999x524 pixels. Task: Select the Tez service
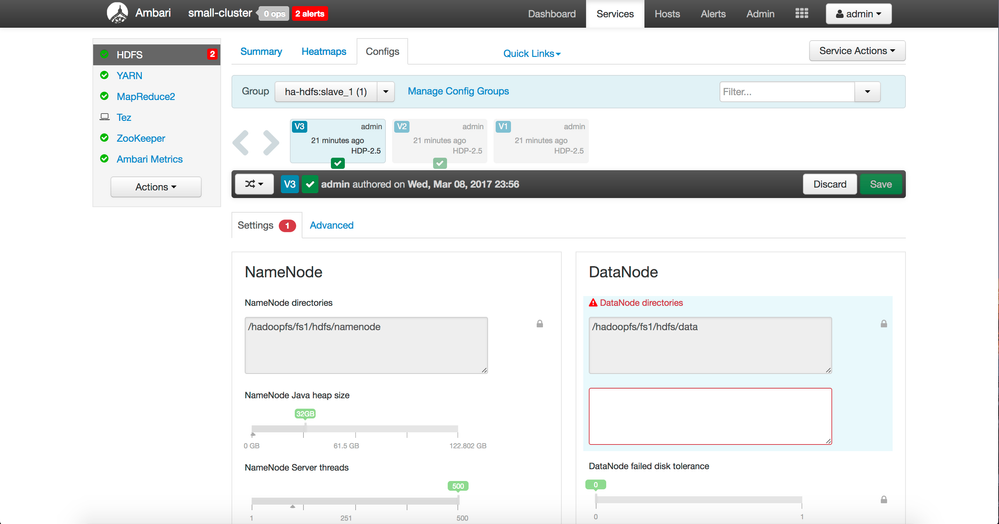(124, 117)
